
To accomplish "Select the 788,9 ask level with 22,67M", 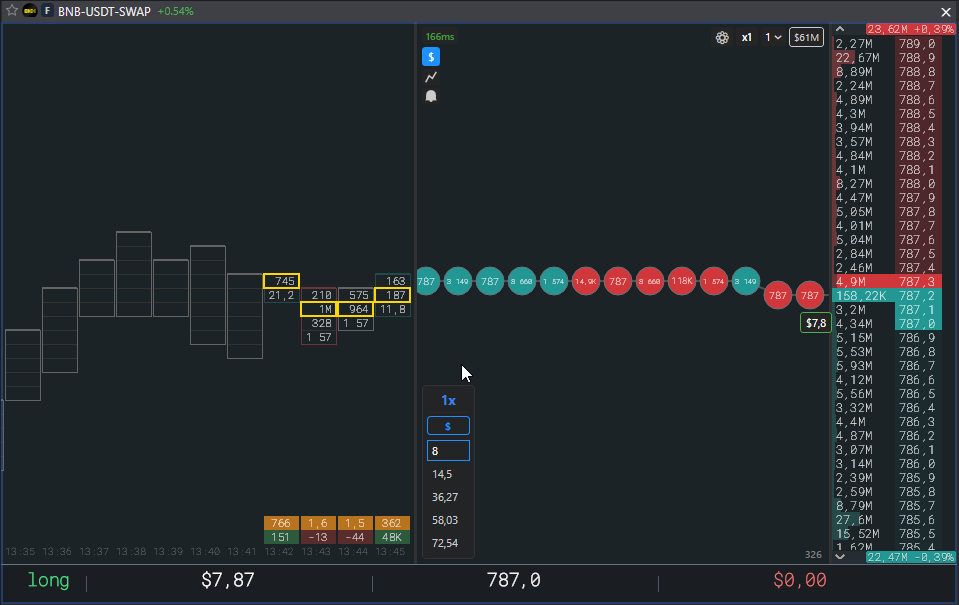I will [x=888, y=58].
